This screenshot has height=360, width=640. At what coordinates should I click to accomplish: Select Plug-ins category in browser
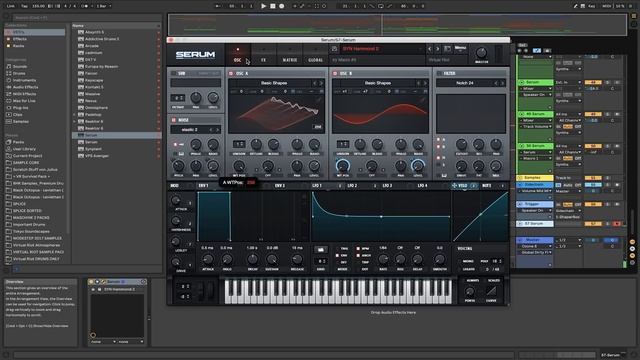[x=20, y=108]
